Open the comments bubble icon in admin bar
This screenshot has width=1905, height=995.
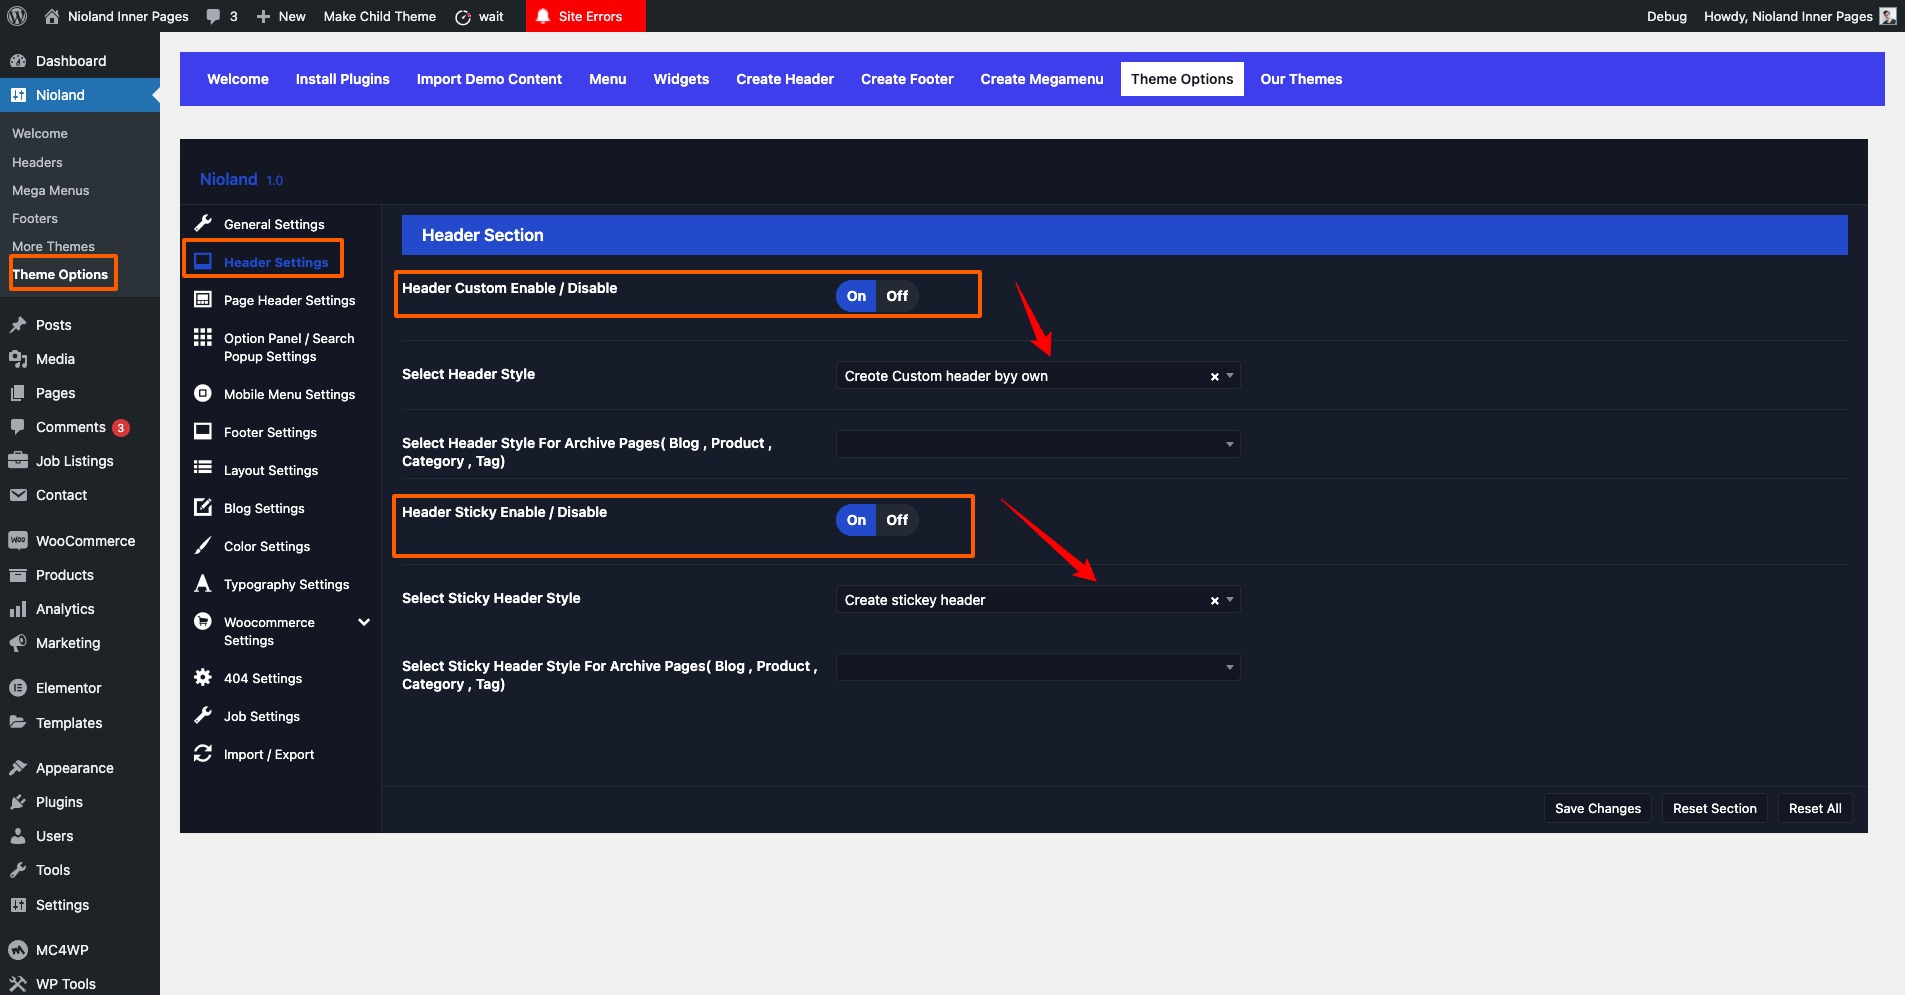pyautogui.click(x=213, y=16)
